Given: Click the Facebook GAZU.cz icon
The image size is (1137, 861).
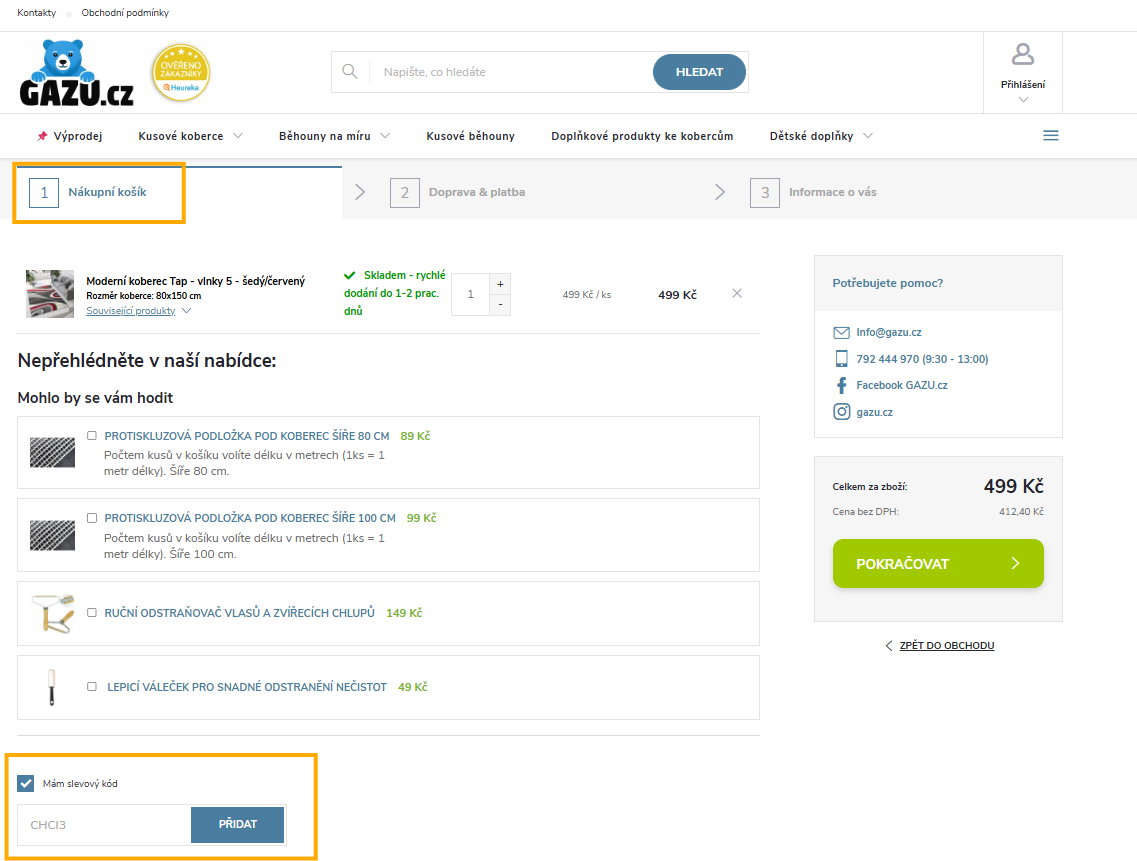Looking at the screenshot, I should [841, 385].
